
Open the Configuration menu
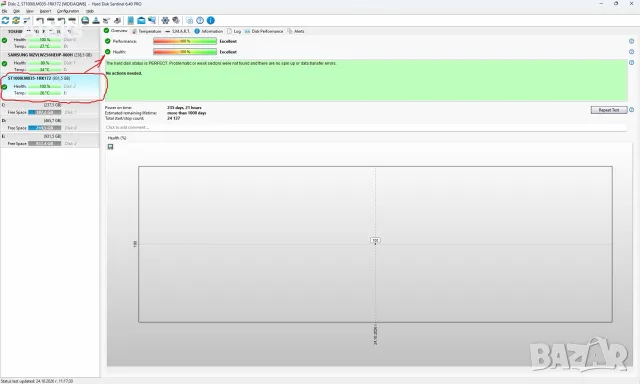click(x=68, y=11)
